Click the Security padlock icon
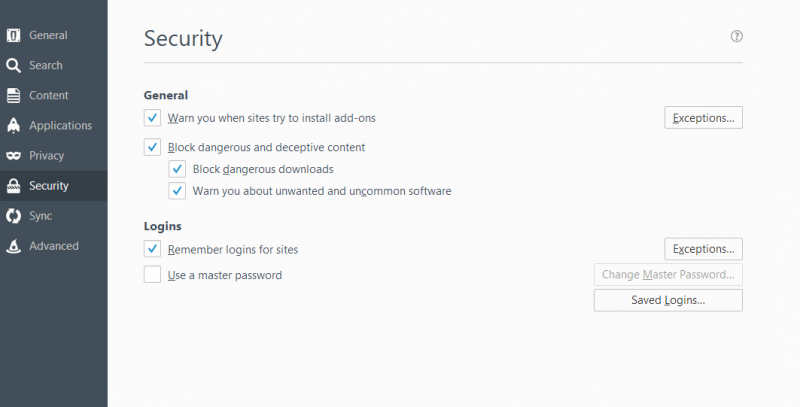 13,186
